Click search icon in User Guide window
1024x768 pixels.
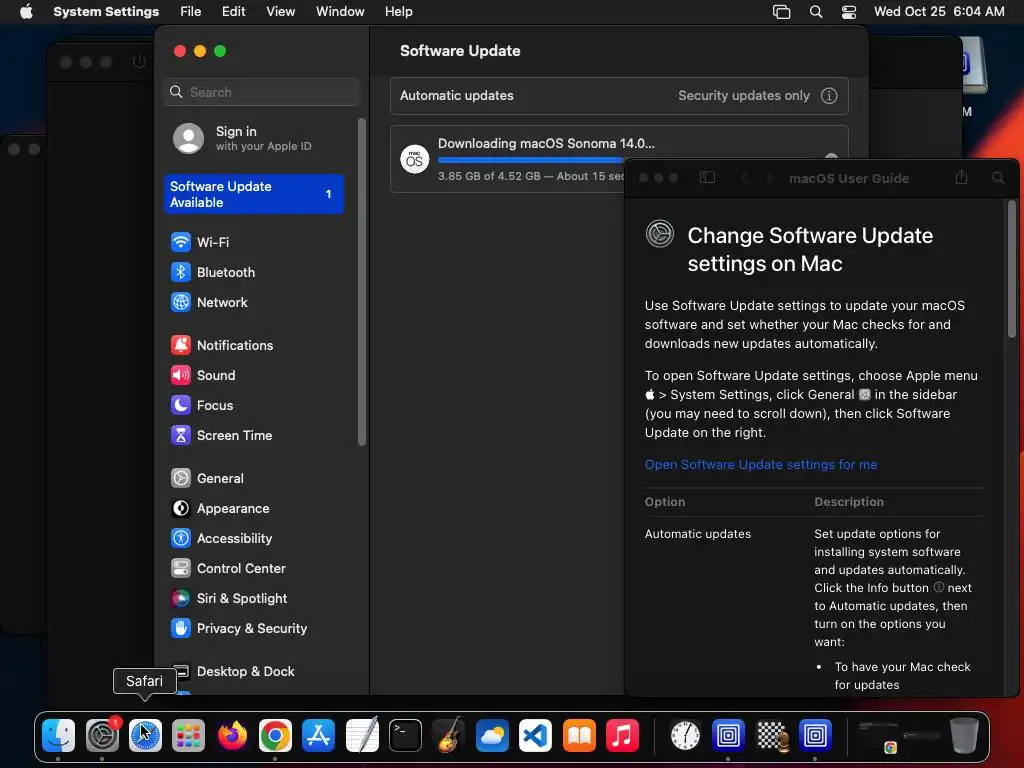pyautogui.click(x=998, y=178)
